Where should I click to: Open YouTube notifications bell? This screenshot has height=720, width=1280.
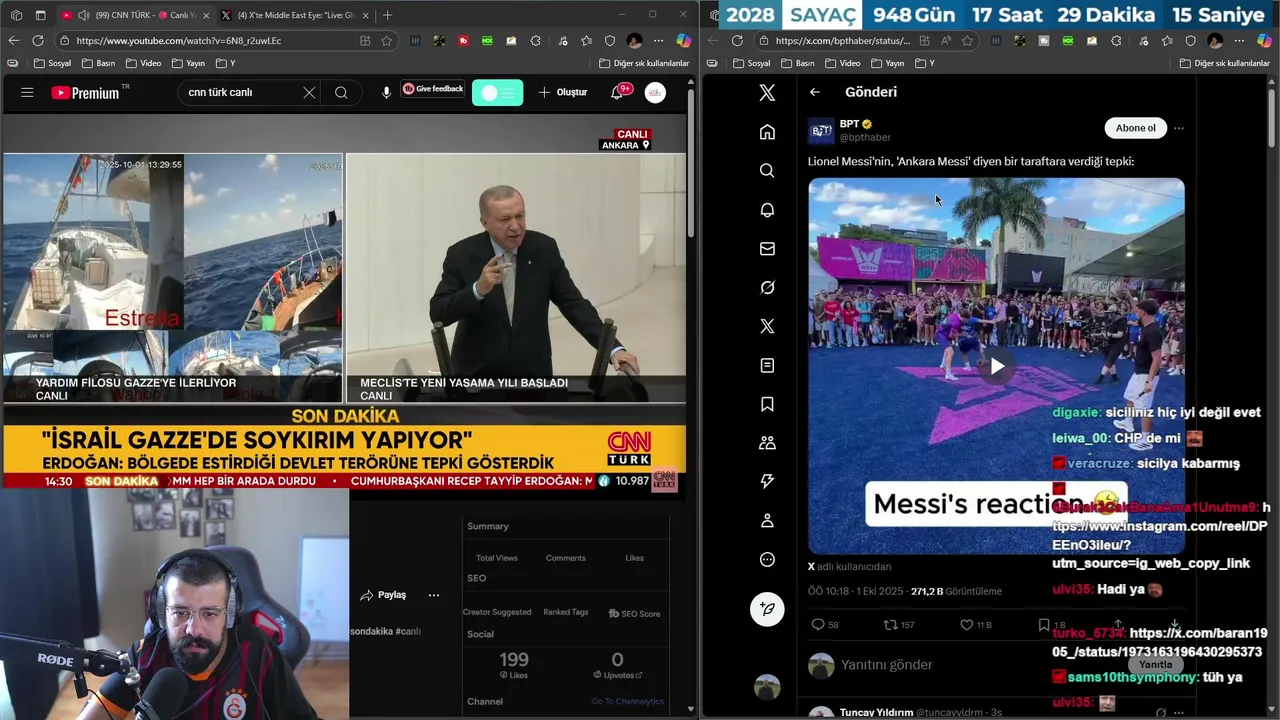[x=617, y=92]
